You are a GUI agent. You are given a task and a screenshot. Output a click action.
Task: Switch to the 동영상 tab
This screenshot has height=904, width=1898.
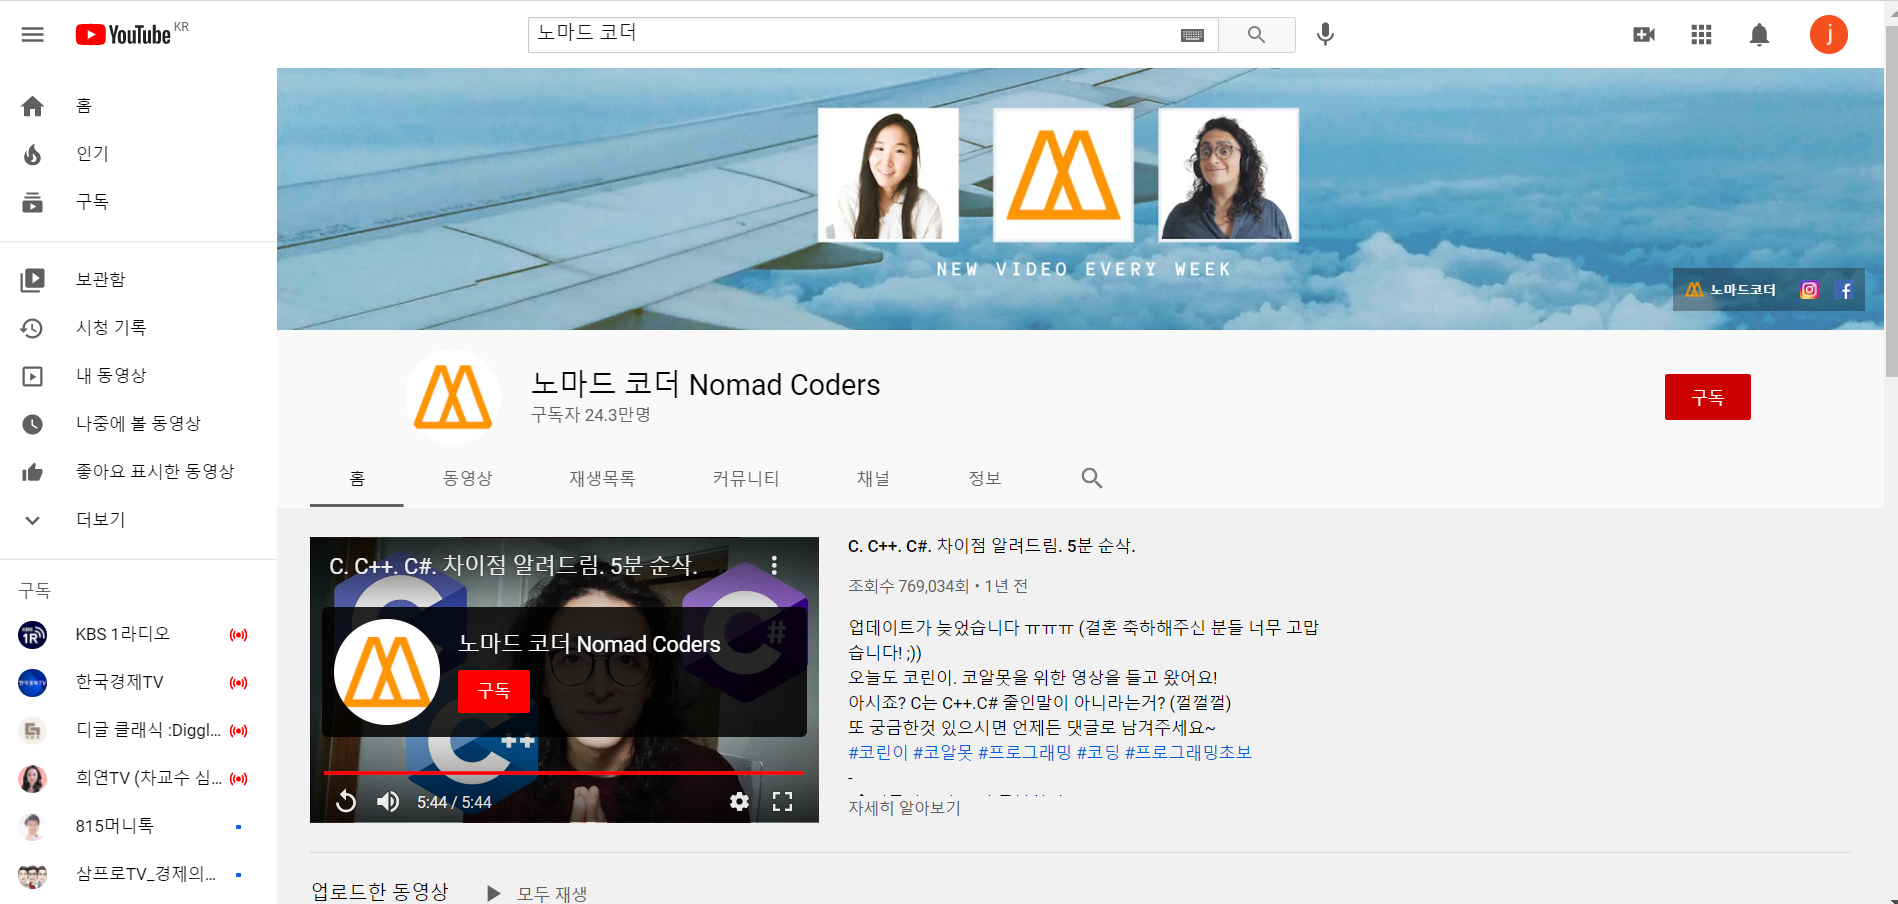click(x=468, y=479)
